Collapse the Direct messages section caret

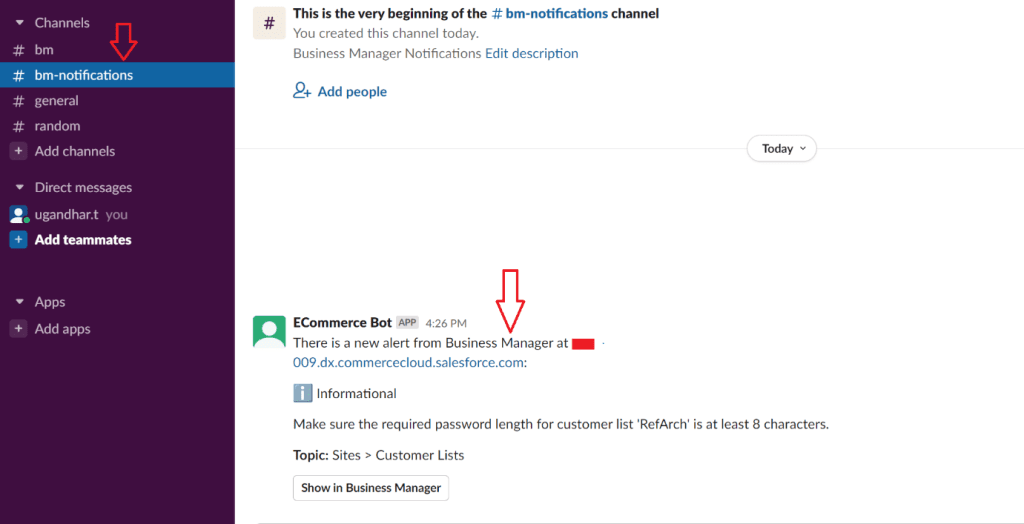18,187
